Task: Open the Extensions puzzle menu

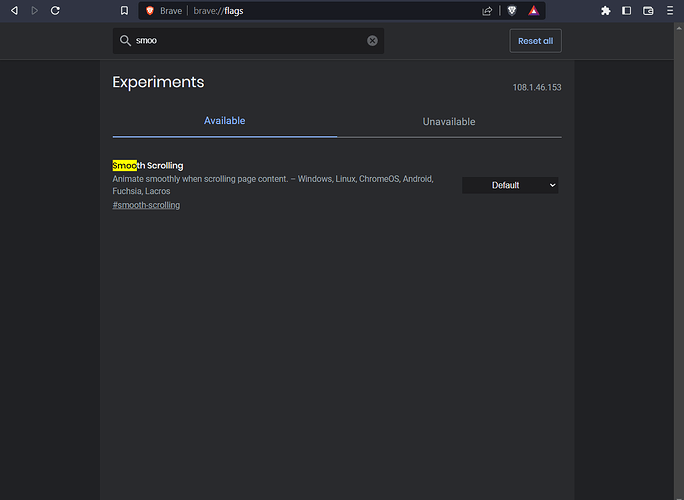Action: coord(605,10)
